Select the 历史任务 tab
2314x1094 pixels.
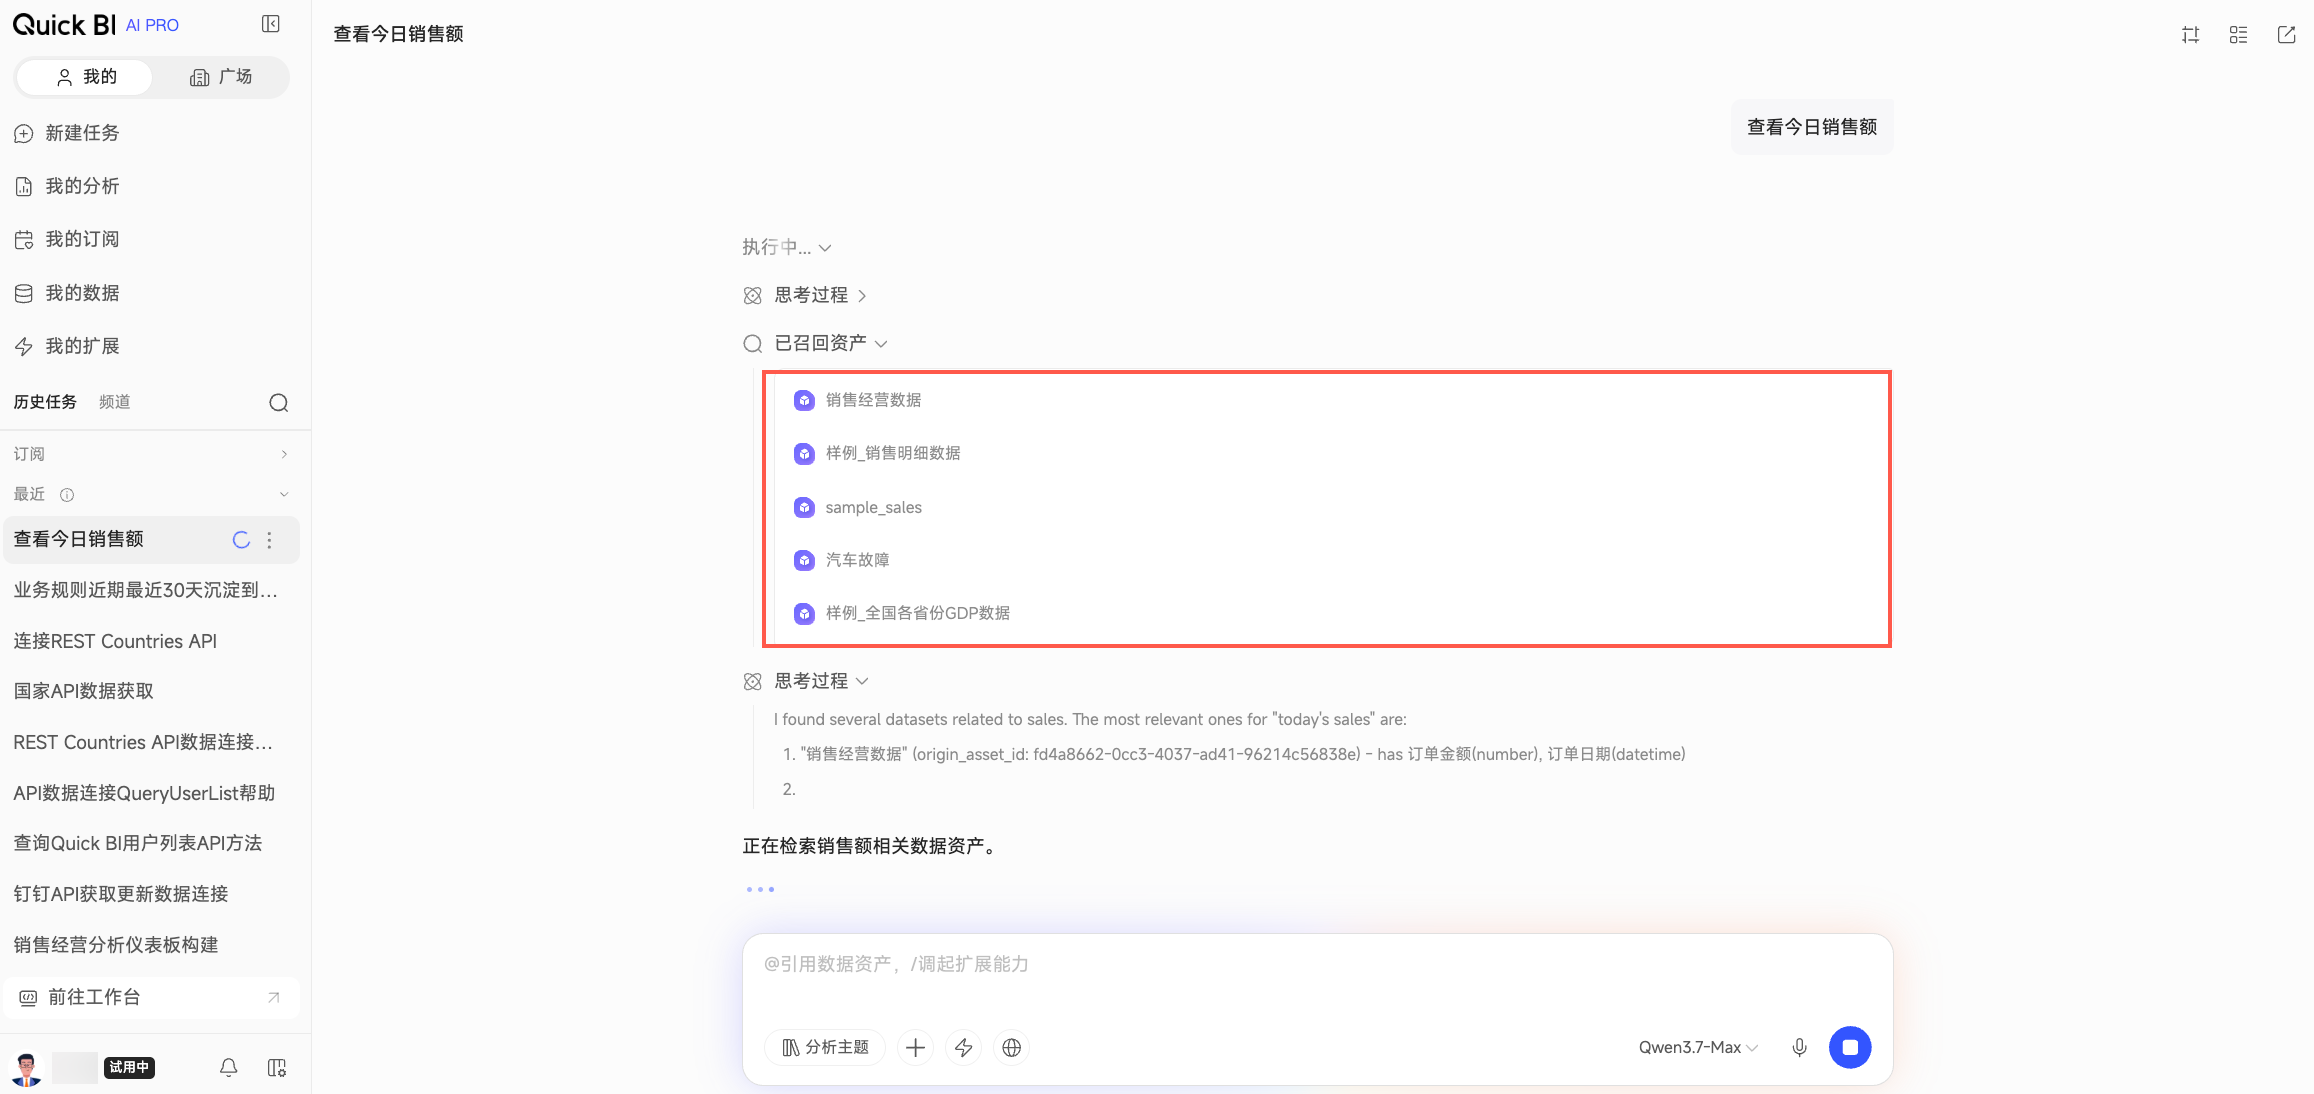45,402
